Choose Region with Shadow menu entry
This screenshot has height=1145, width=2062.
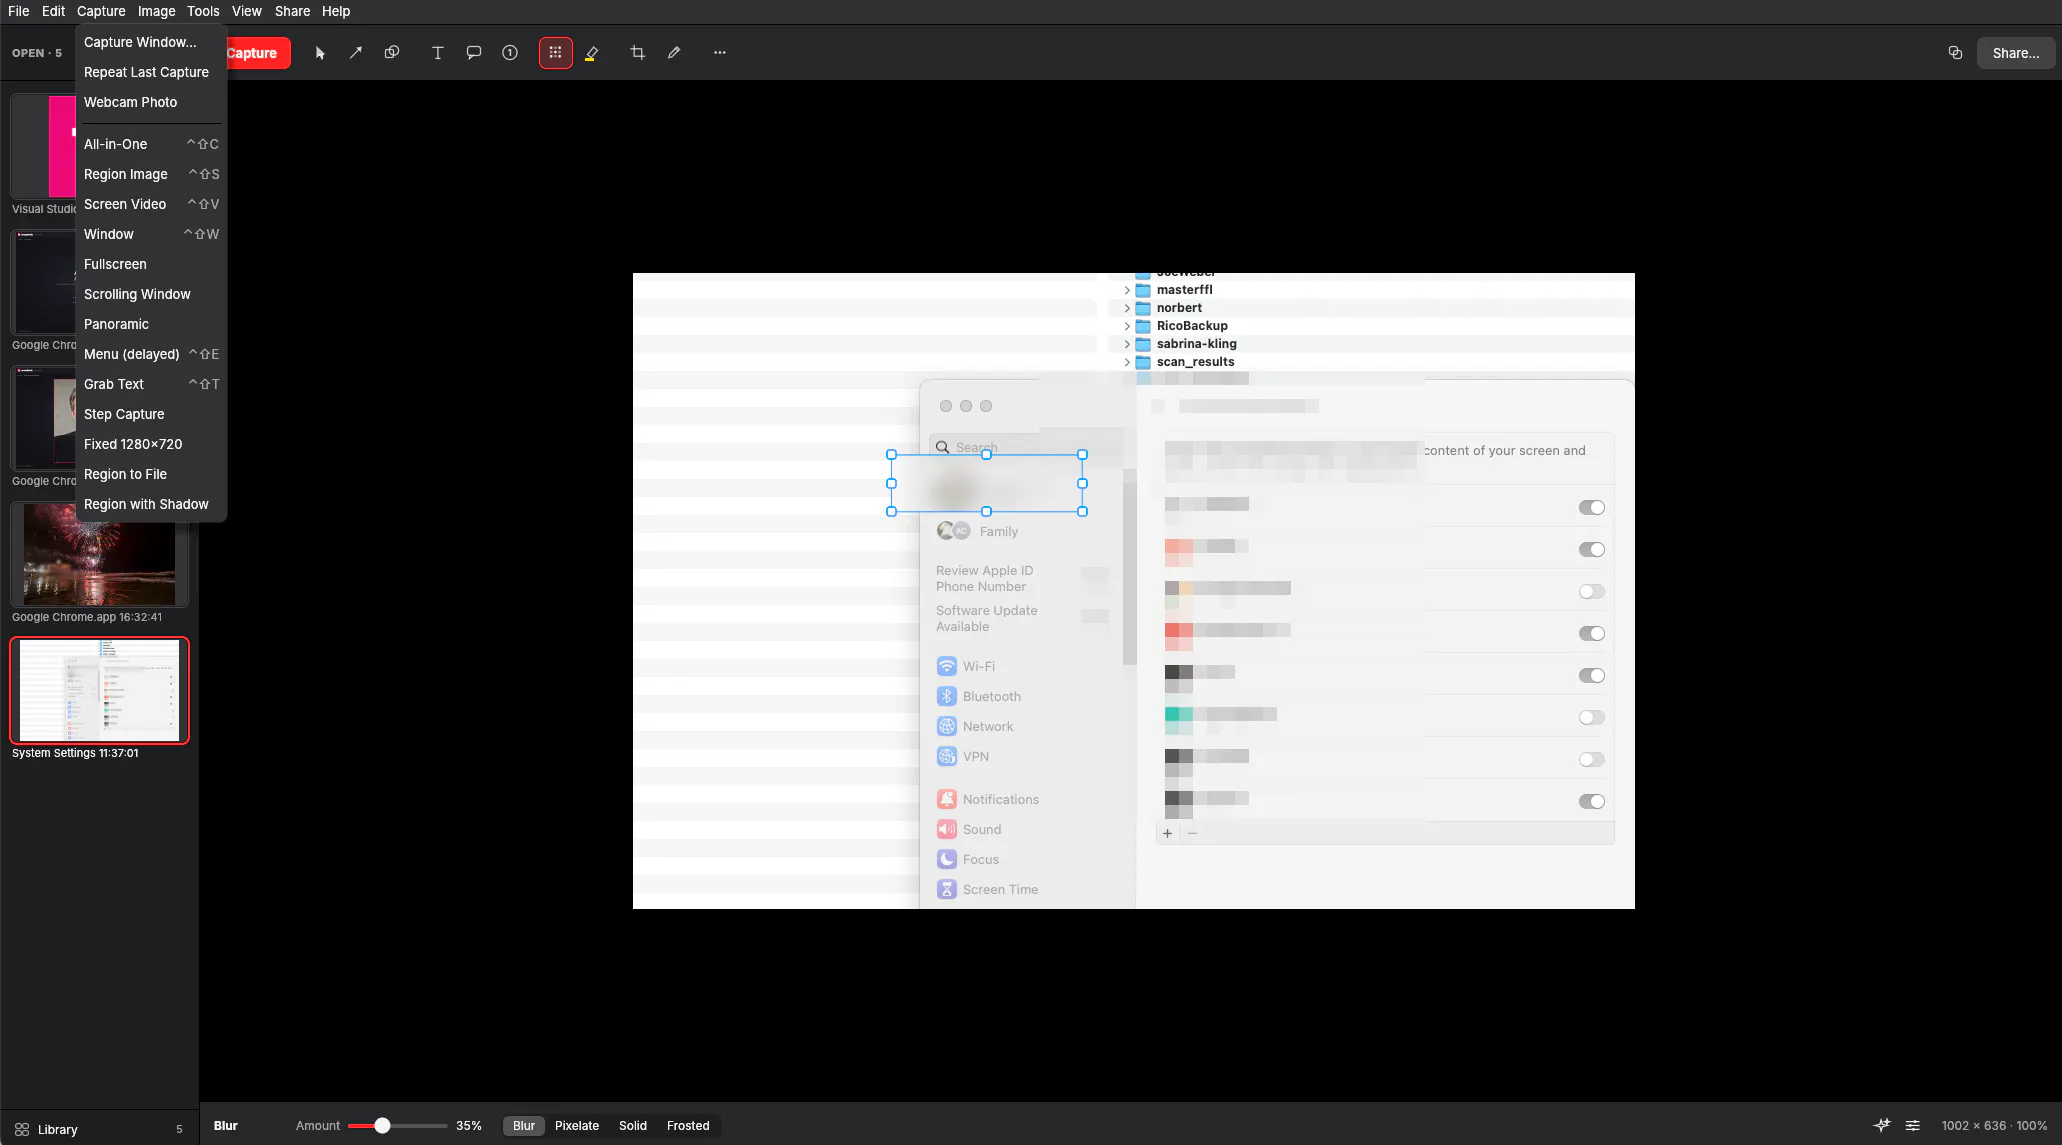[x=152, y=504]
